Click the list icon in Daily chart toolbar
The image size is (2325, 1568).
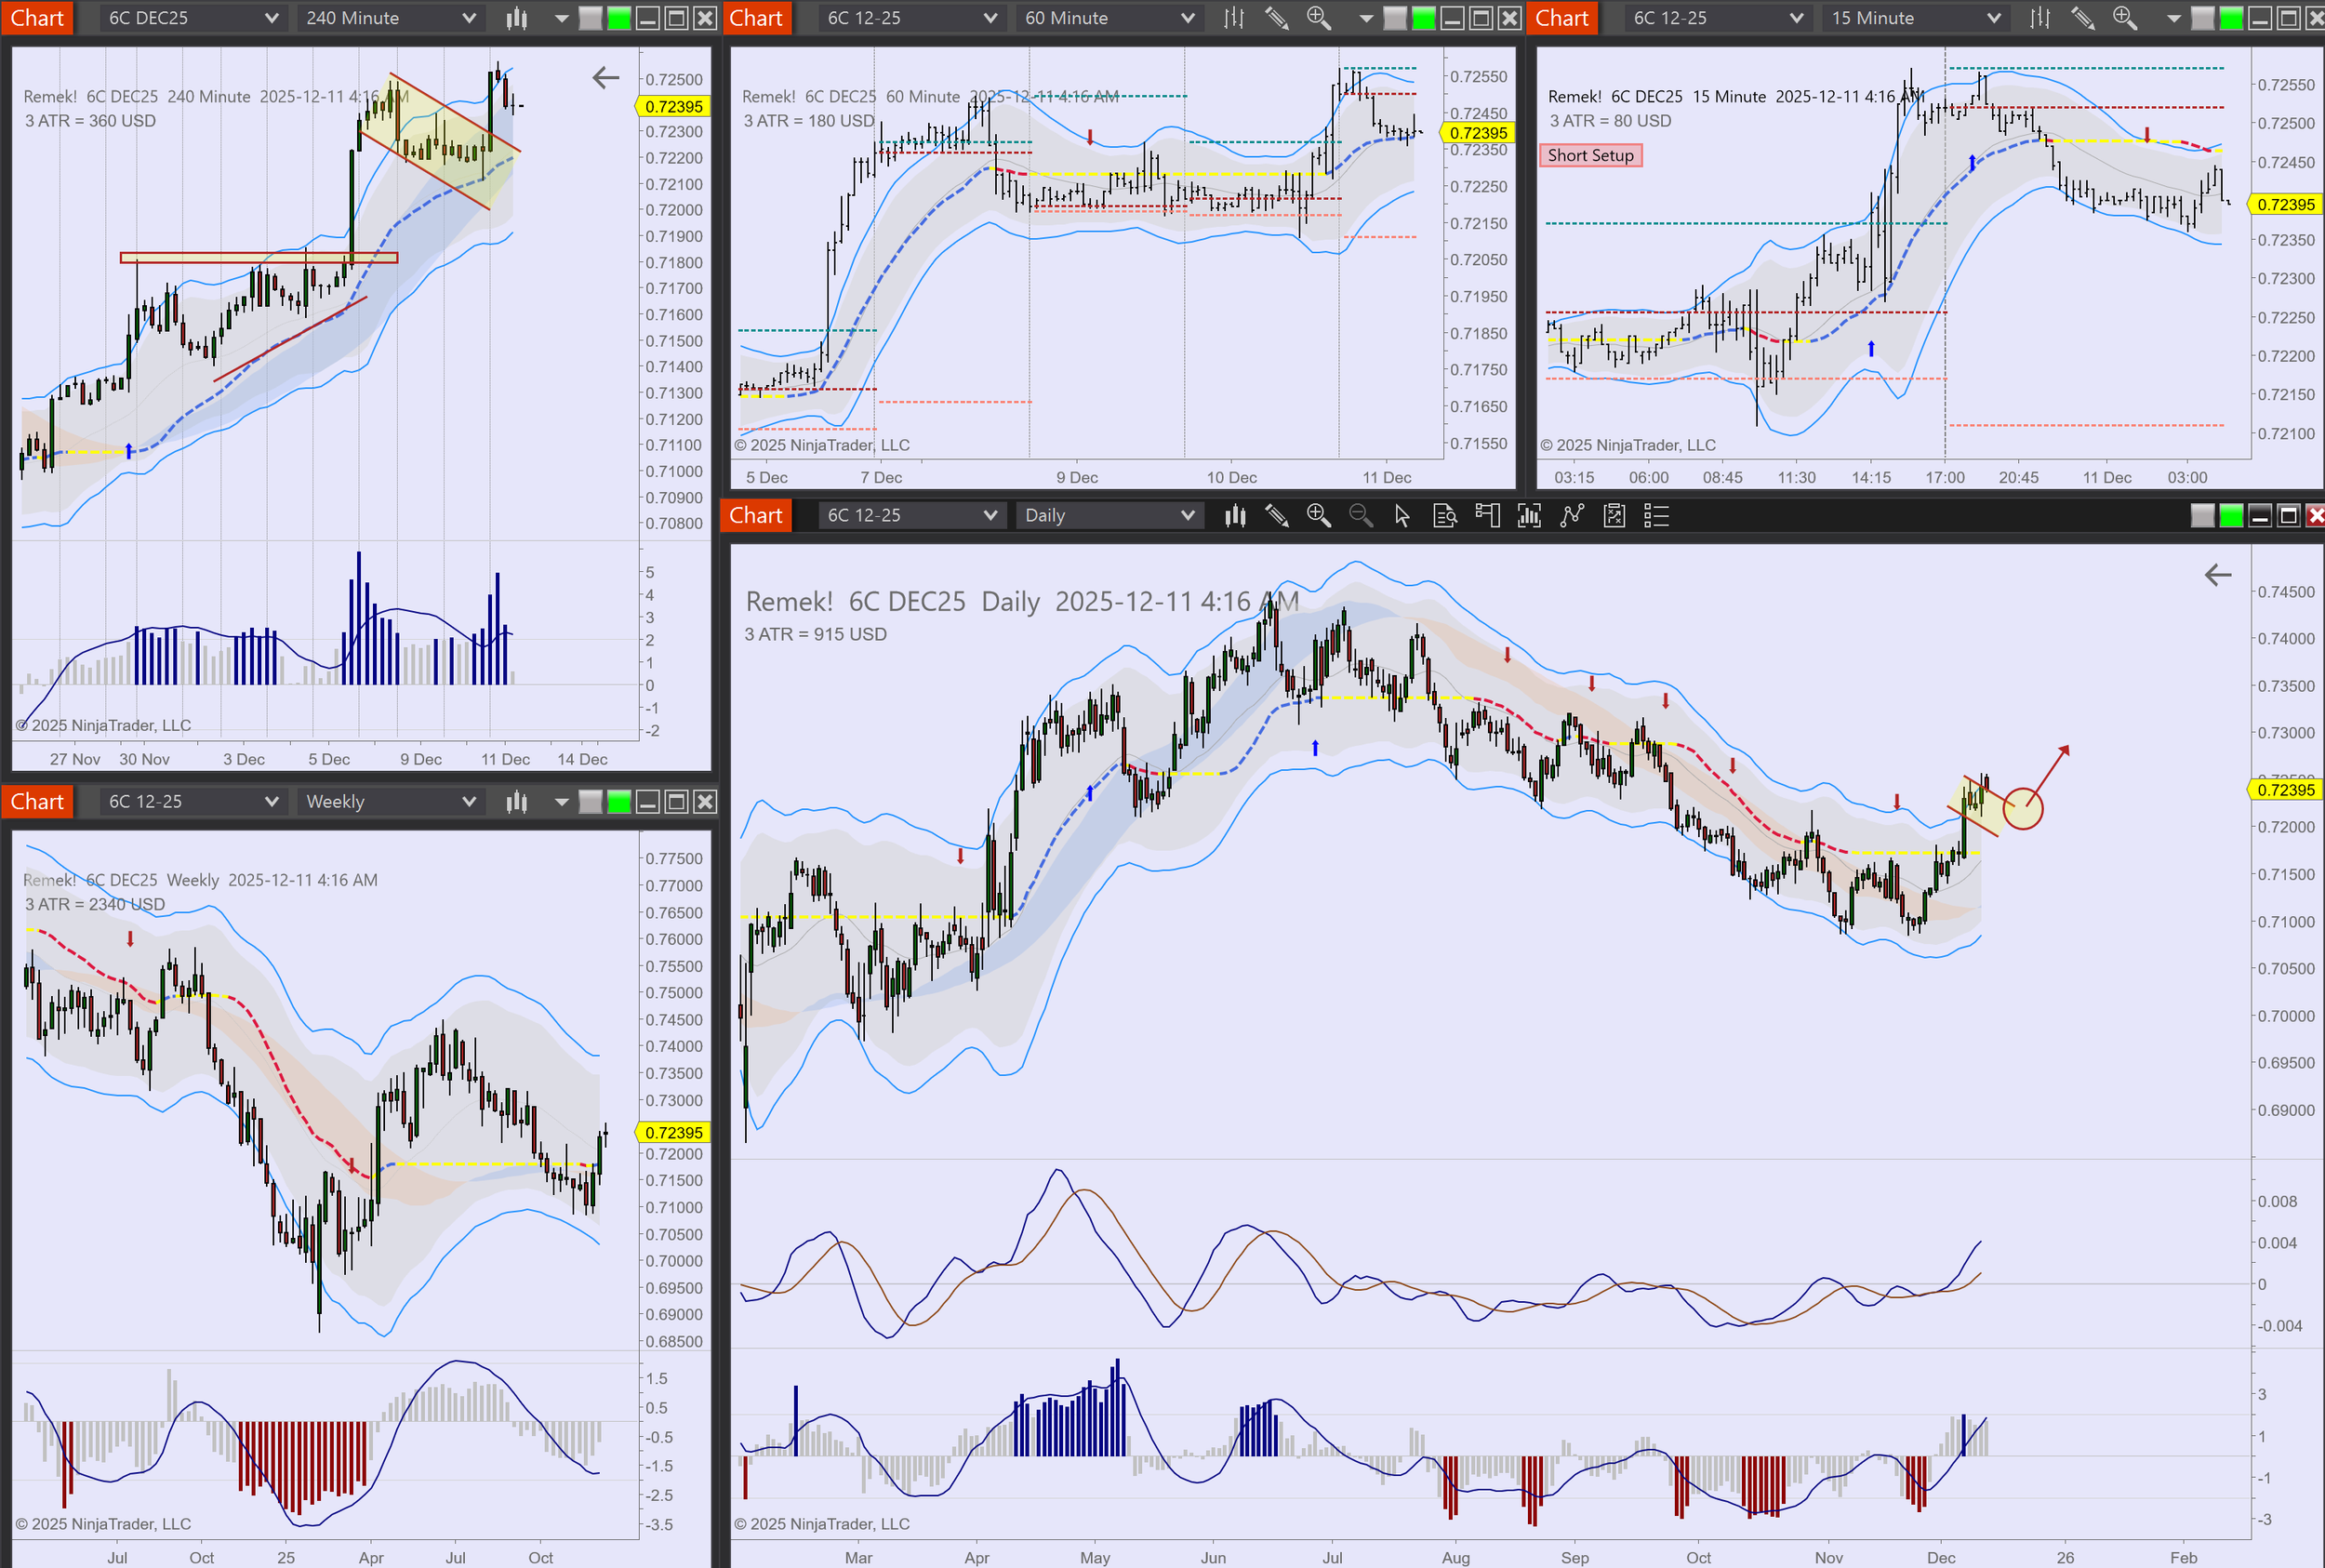point(1656,515)
